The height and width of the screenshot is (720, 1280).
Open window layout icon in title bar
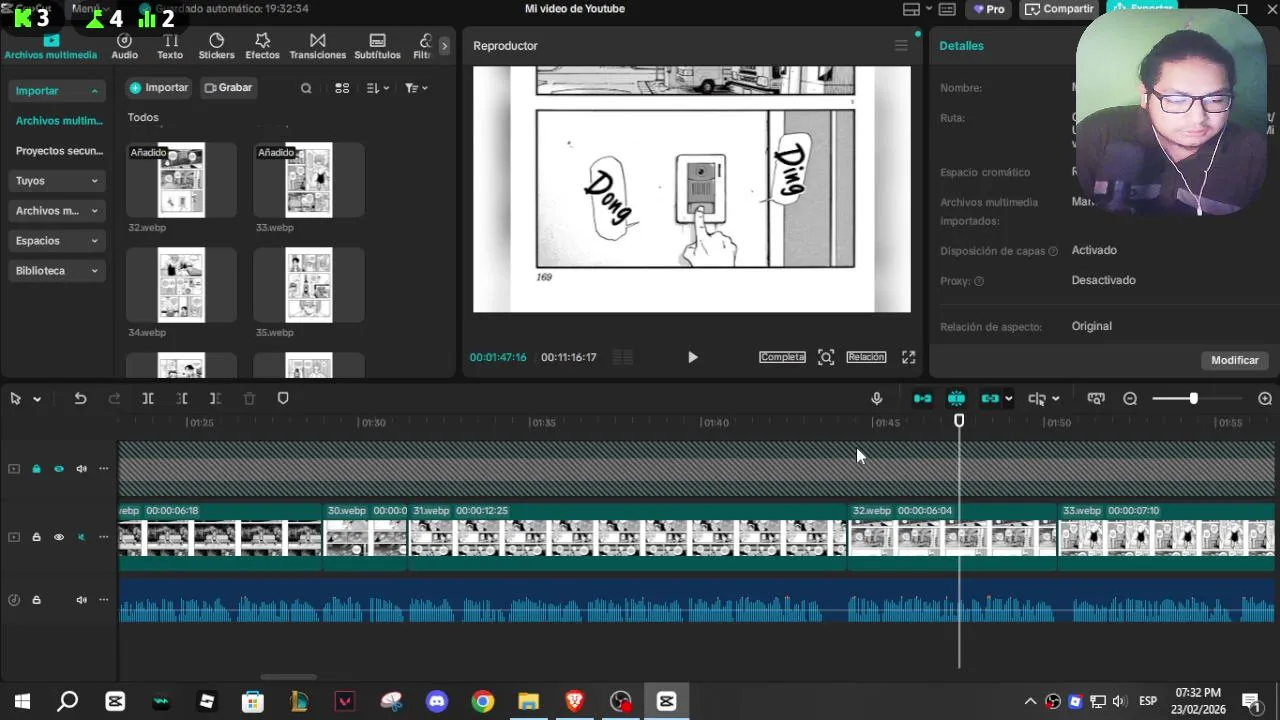(x=911, y=9)
